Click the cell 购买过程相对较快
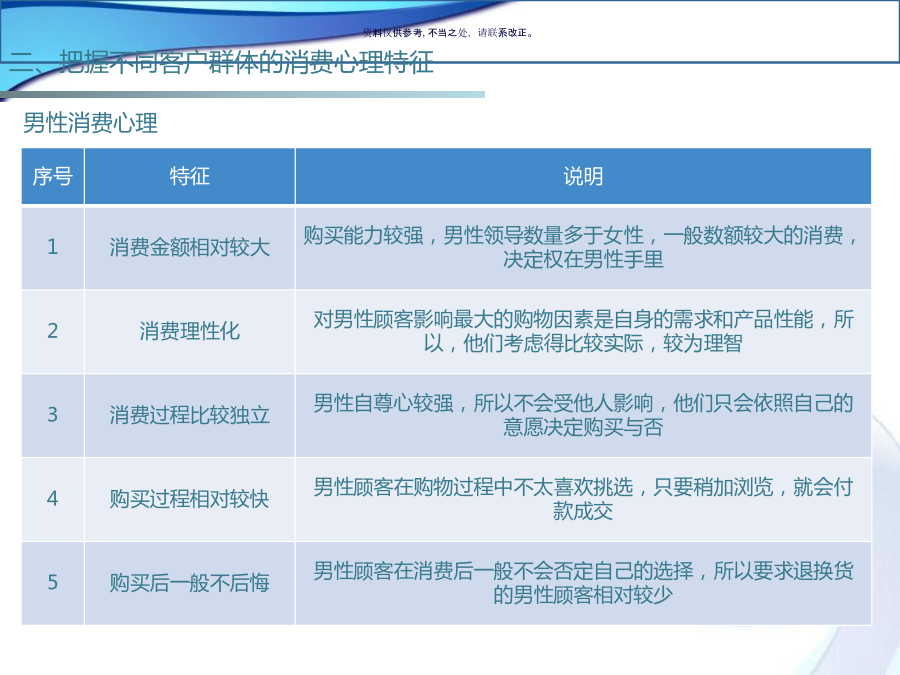The width and height of the screenshot is (900, 675). coord(190,499)
